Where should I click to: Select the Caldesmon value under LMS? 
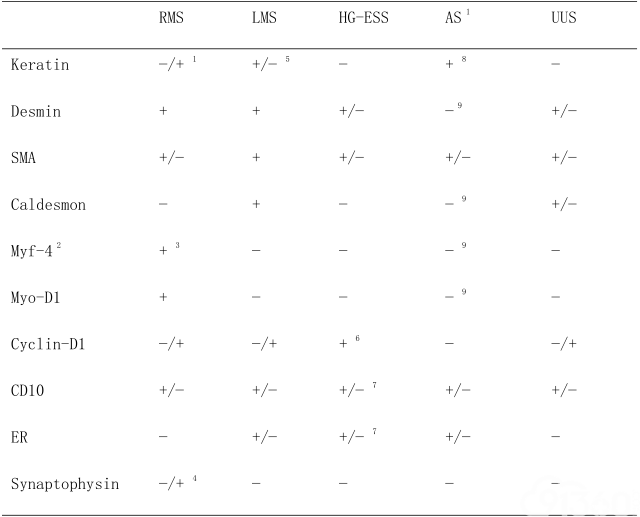(x=256, y=204)
